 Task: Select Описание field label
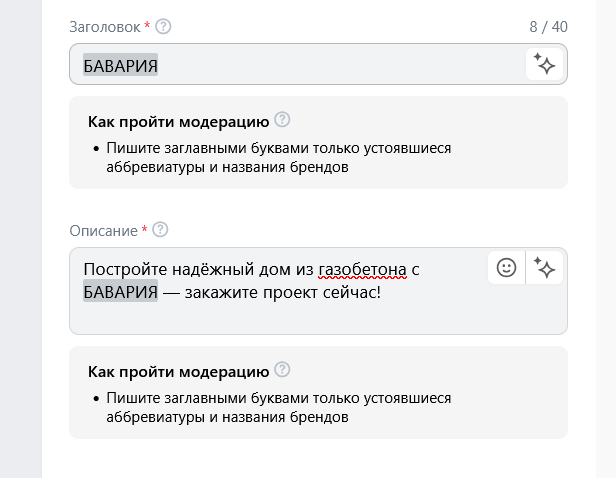click(104, 231)
